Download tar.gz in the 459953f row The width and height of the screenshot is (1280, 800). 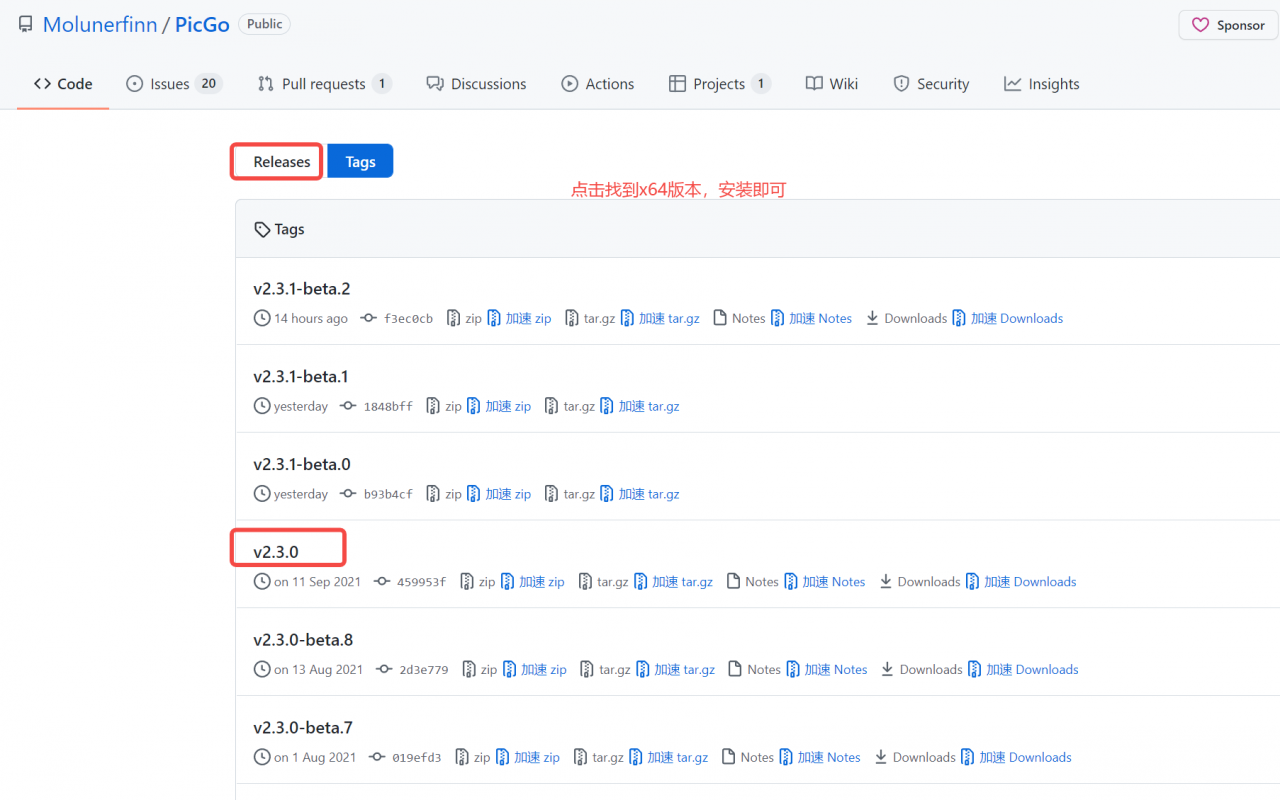pyautogui.click(x=603, y=582)
